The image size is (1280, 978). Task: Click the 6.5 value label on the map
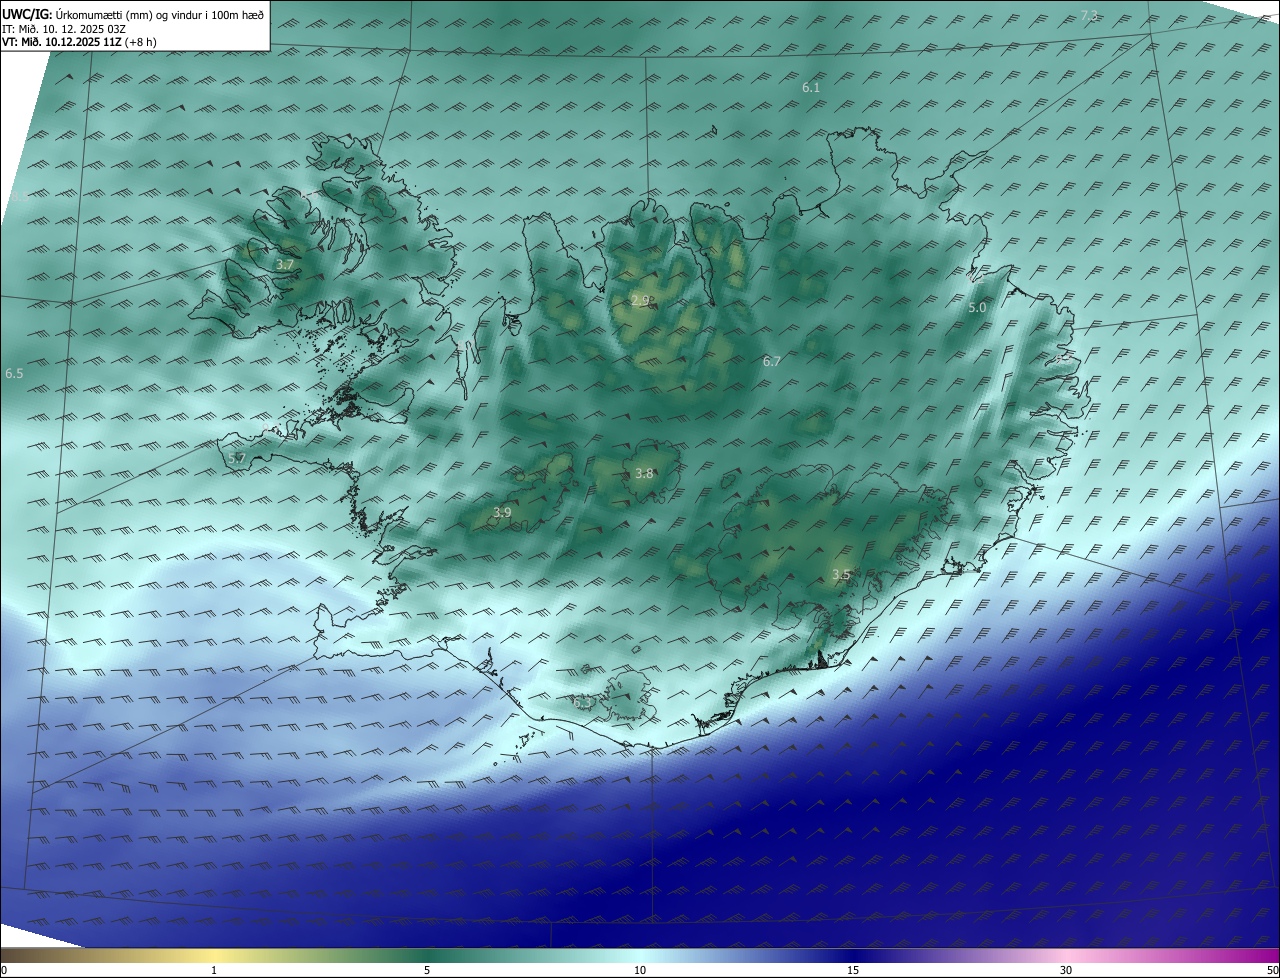pos(14,373)
